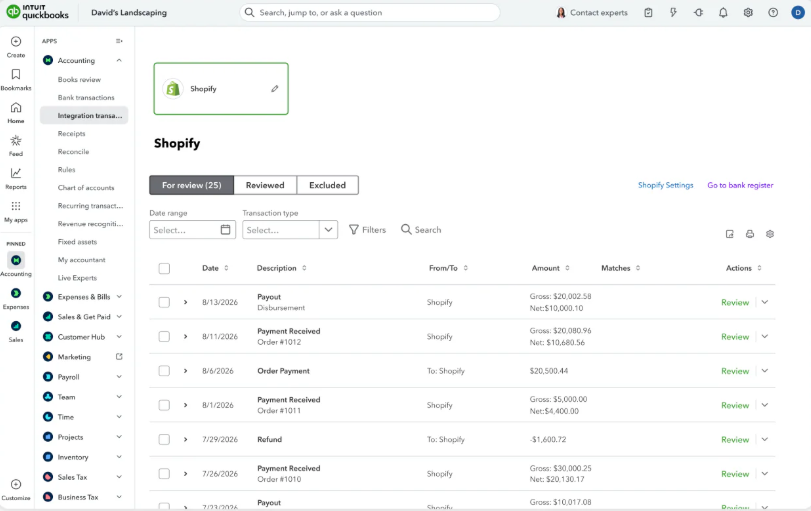Collapse the Accounting section chevron
Image resolution: width=811 pixels, height=511 pixels.
(x=119, y=61)
